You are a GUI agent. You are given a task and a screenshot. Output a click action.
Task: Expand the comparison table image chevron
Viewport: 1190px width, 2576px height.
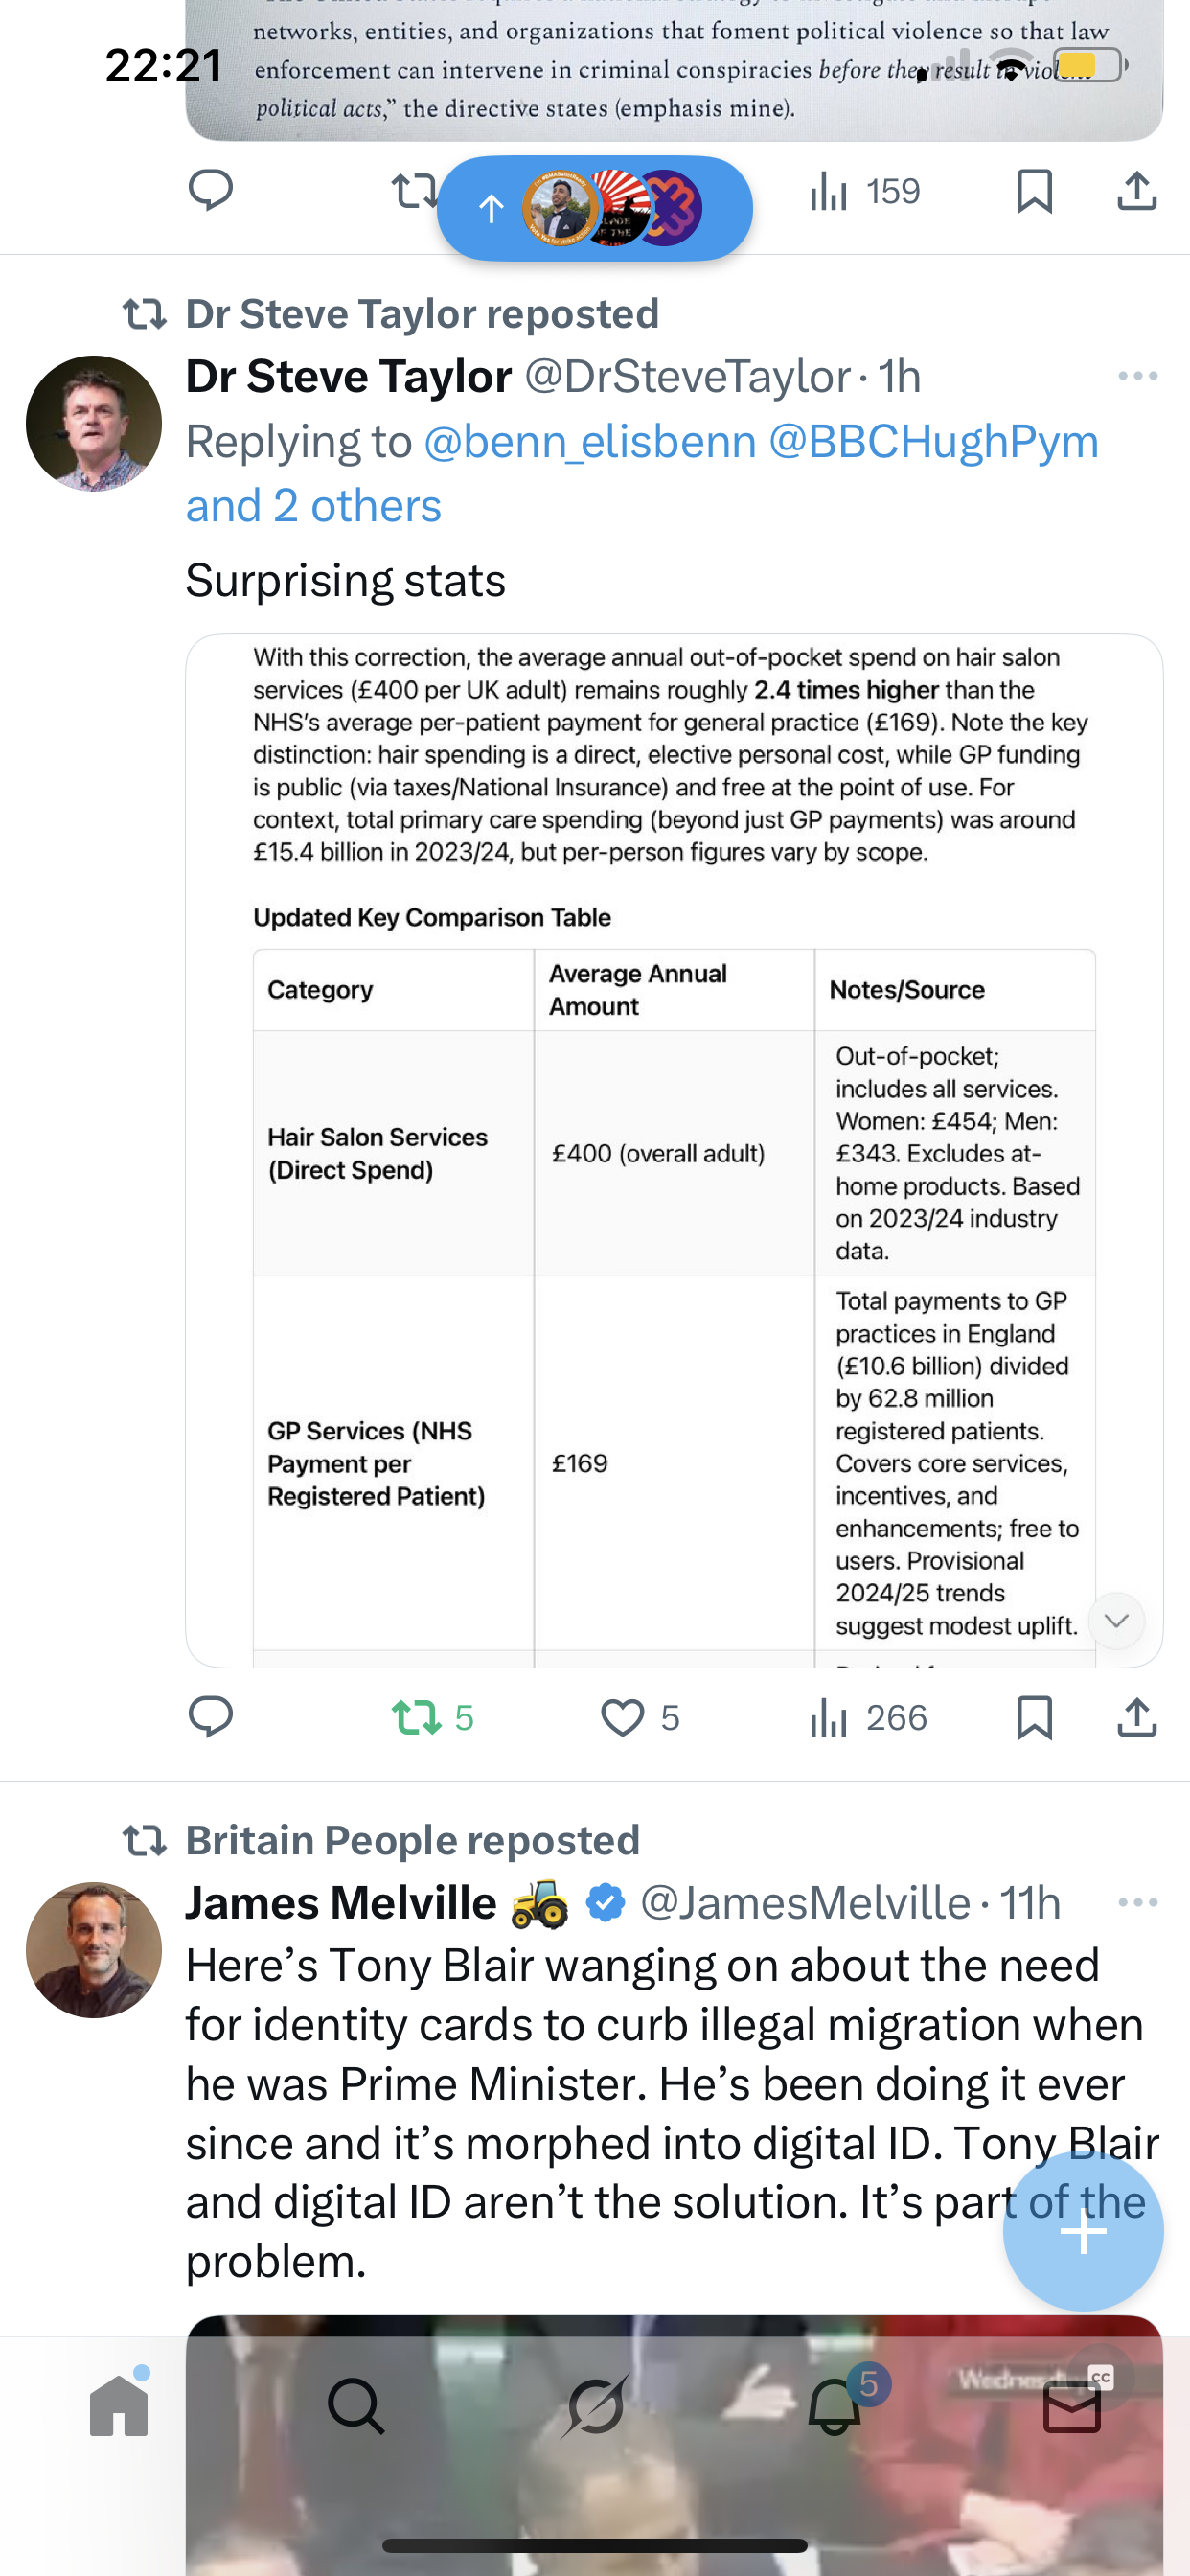(1116, 1620)
